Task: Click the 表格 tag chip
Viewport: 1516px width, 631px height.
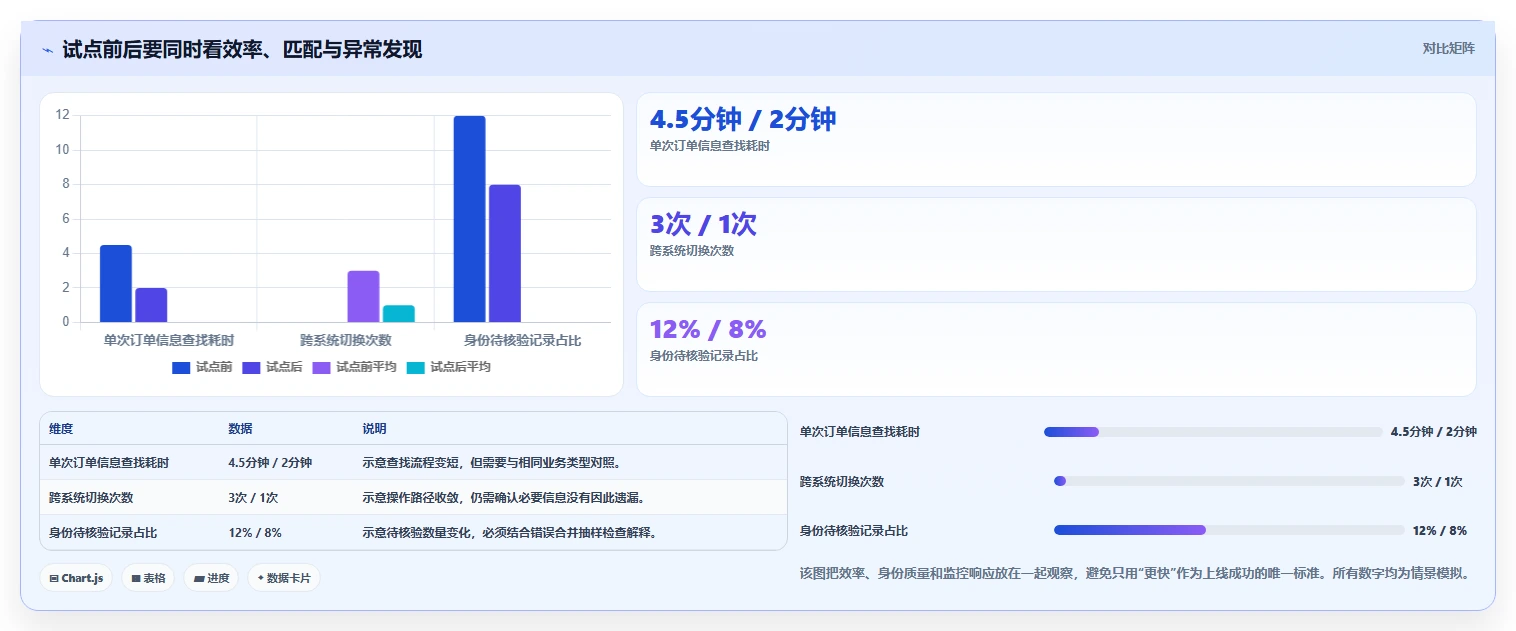Action: [x=148, y=577]
